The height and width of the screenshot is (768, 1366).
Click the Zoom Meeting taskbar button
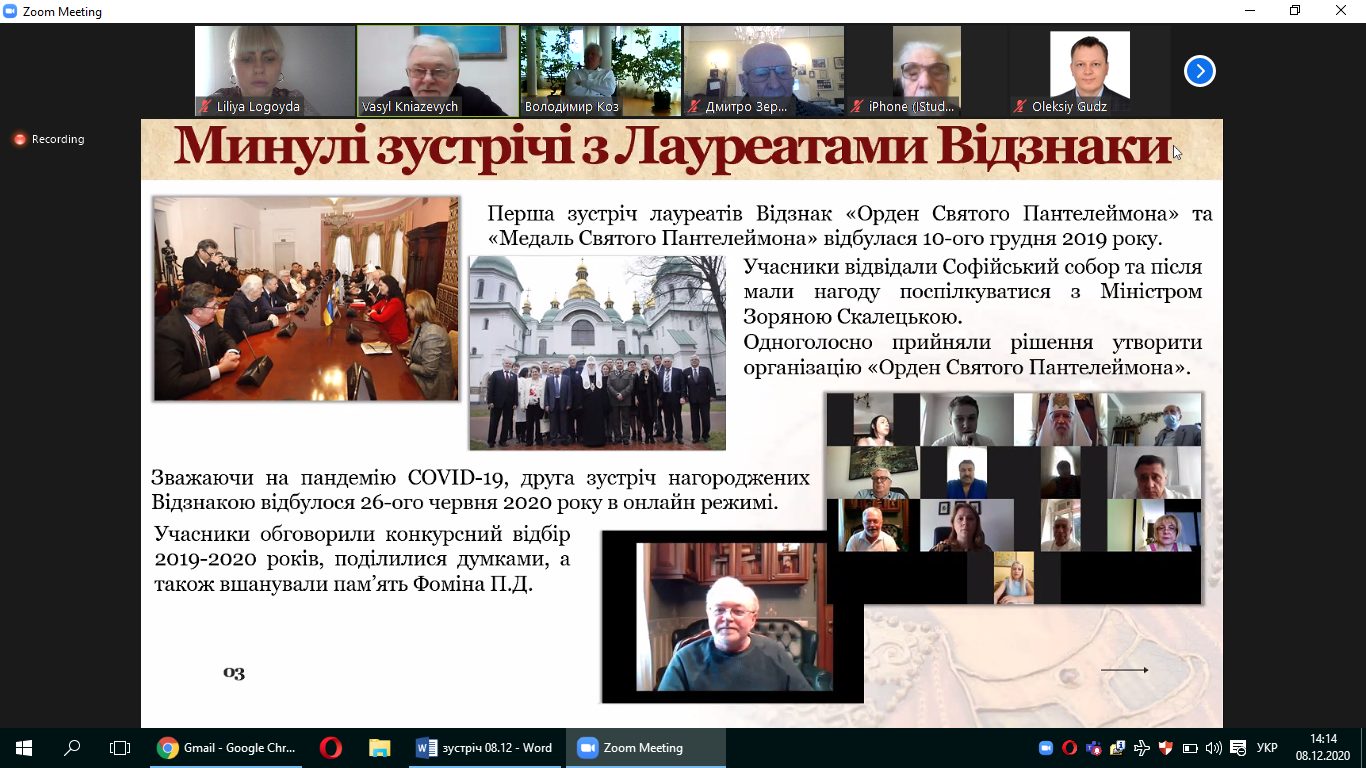click(632, 748)
